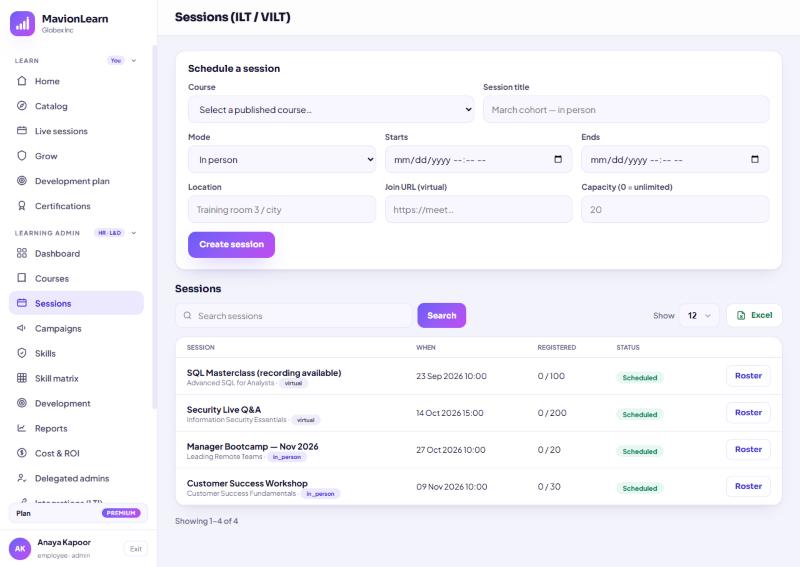Click the Sessions calendar icon in sidebar
This screenshot has width=800, height=567.
click(x=22, y=303)
